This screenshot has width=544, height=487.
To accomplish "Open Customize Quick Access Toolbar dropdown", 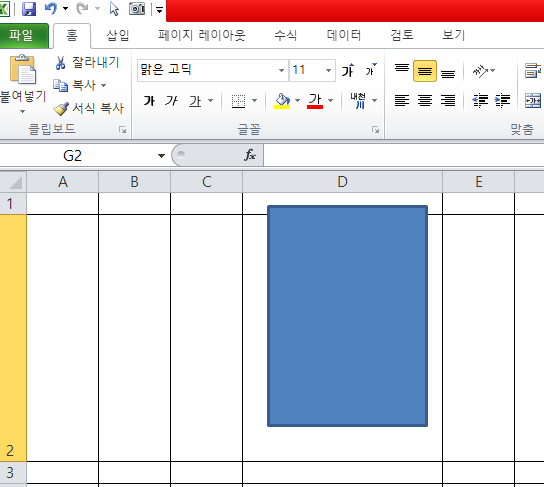I will click(x=159, y=9).
